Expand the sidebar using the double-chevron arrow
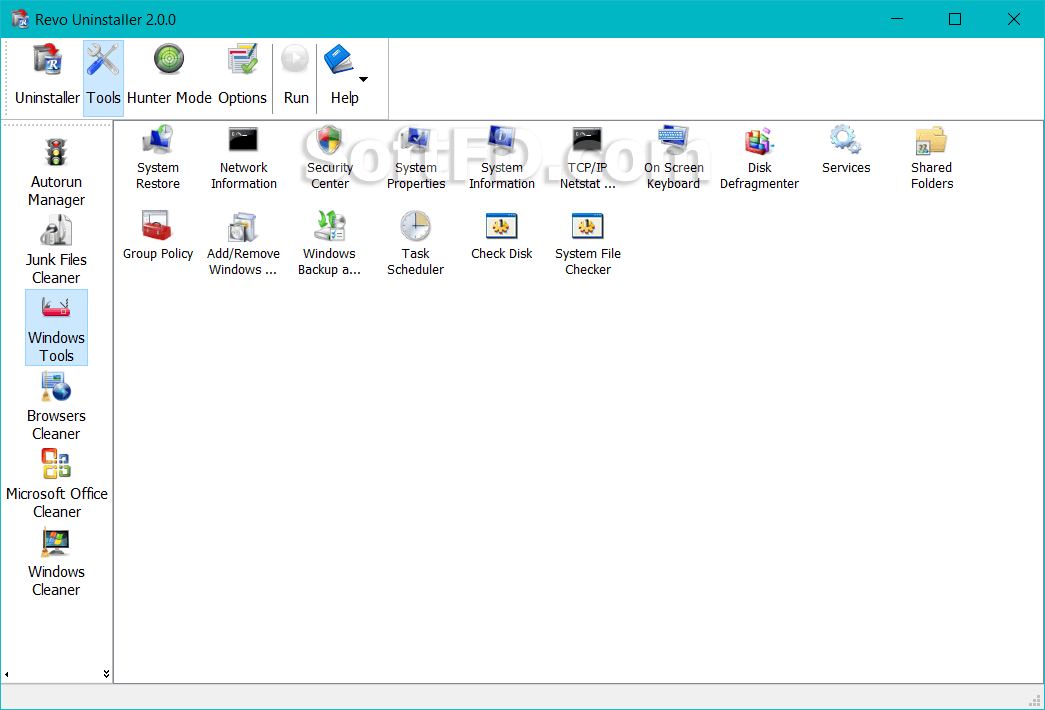1045x710 pixels. point(107,674)
